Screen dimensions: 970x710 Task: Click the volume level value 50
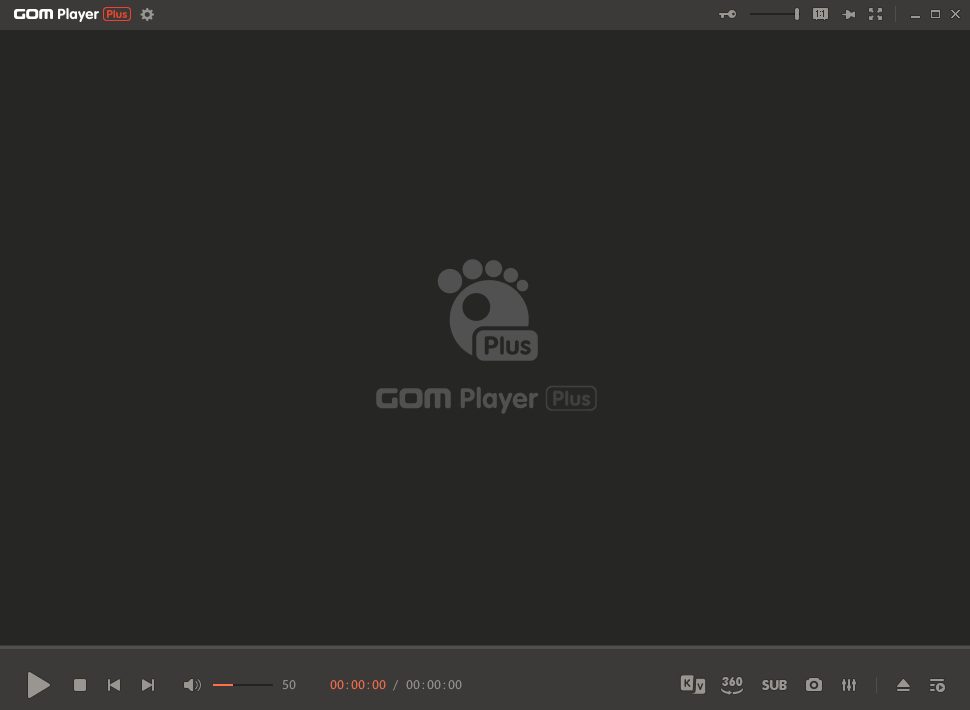[289, 685]
